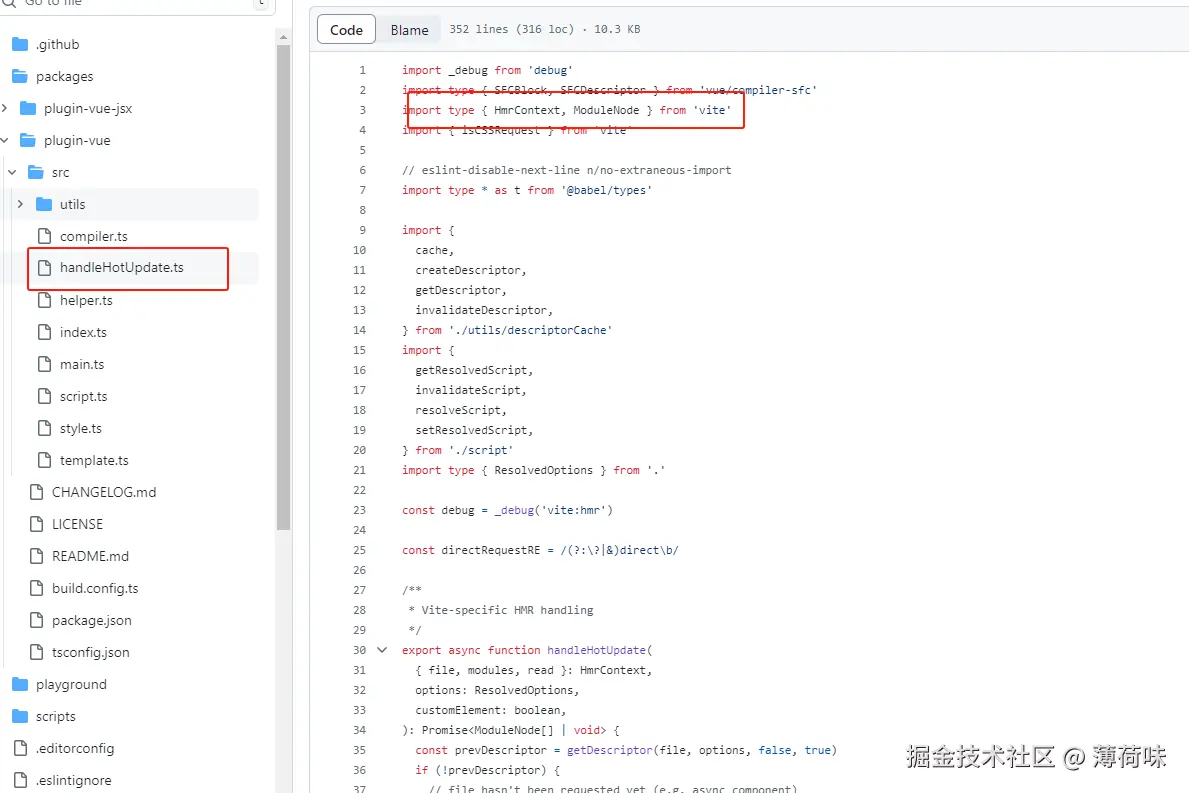Click the '10.3 KB' file size text
This screenshot has width=1189, height=793.
pyautogui.click(x=617, y=29)
